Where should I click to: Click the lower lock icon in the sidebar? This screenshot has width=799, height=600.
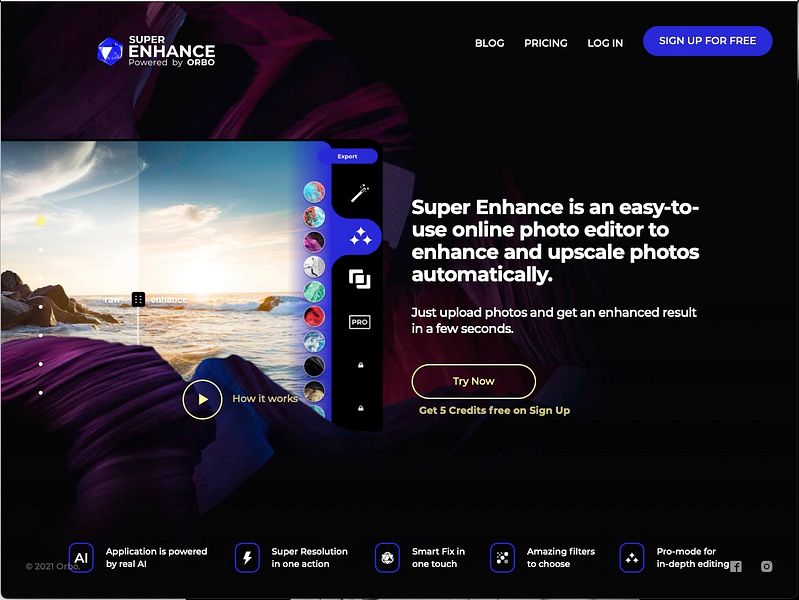(360, 408)
